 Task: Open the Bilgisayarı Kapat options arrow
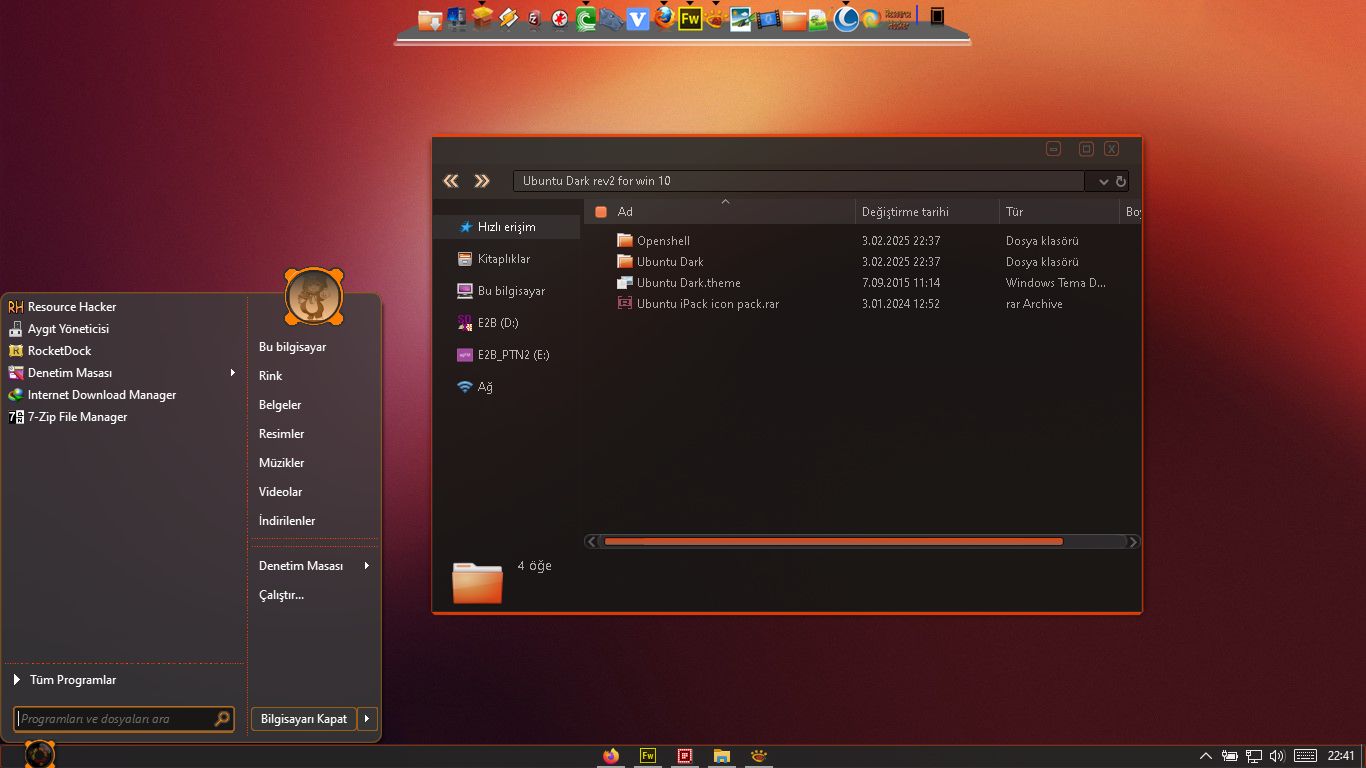pos(368,719)
